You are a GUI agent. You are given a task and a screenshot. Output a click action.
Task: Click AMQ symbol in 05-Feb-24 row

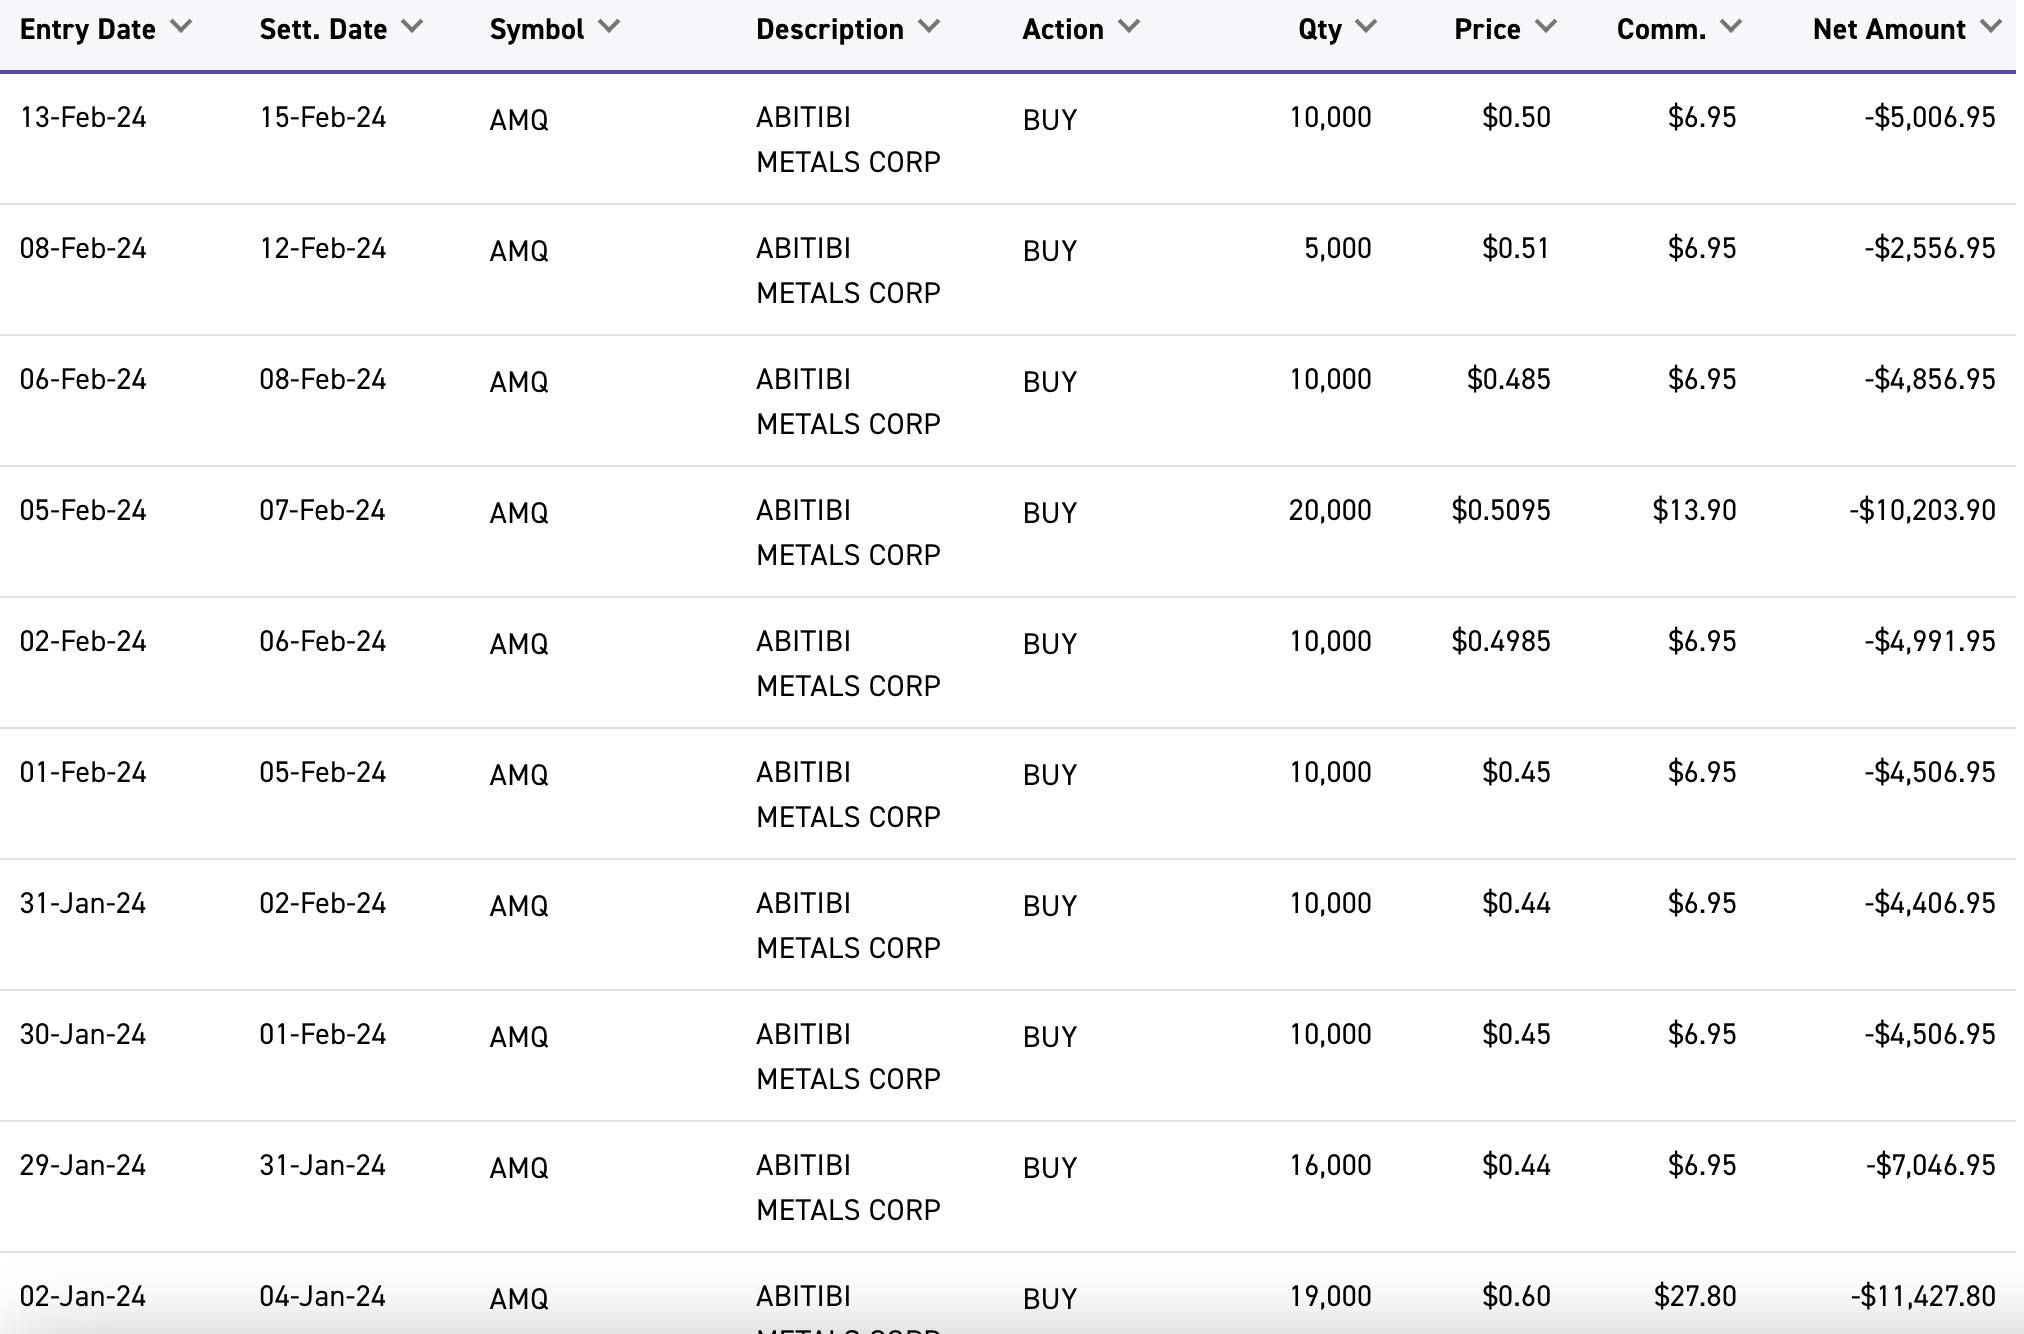click(519, 513)
